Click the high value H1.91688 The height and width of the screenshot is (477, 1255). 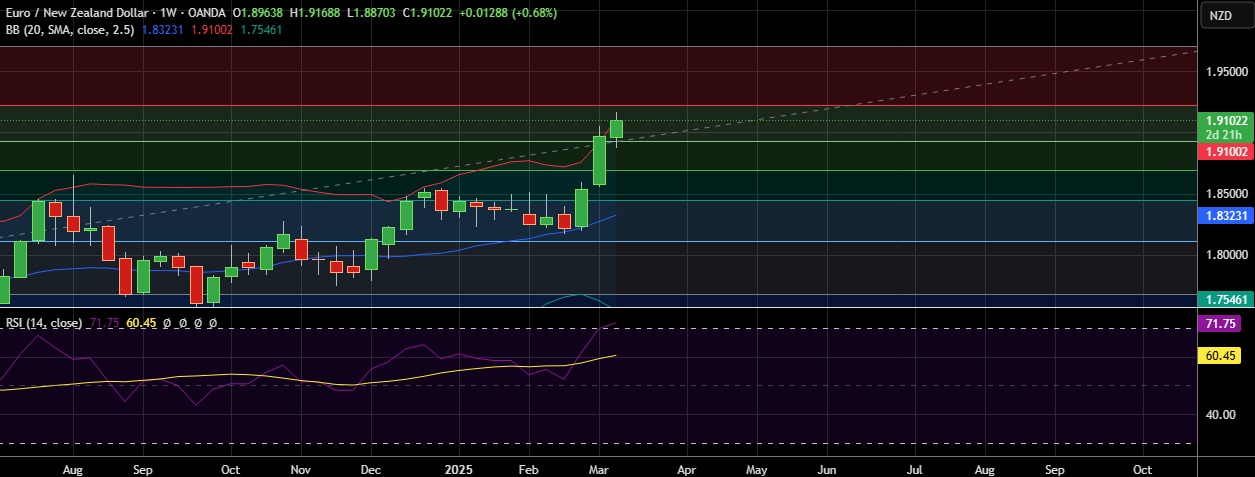click(x=312, y=13)
